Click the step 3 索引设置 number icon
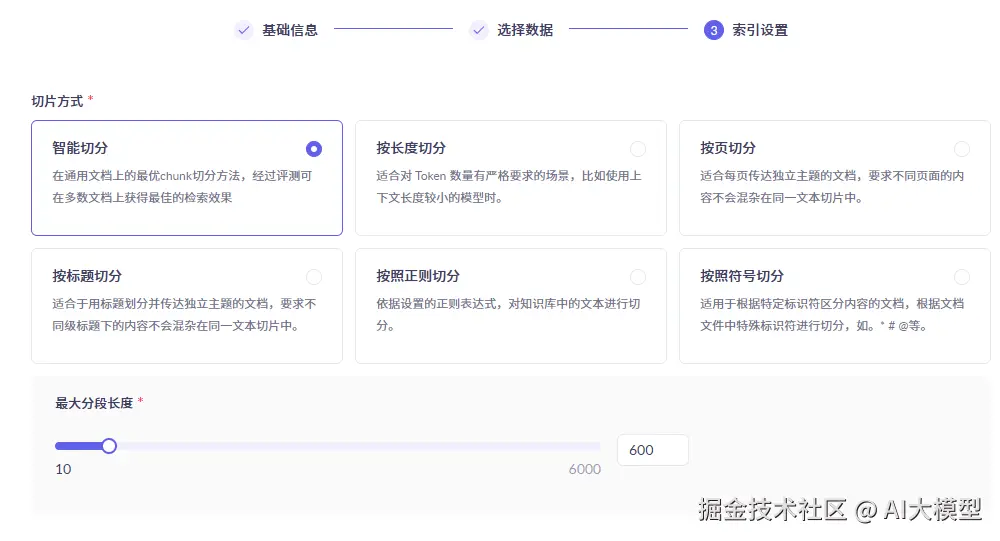Screen dimensions: 1000x541 [x=713, y=30]
